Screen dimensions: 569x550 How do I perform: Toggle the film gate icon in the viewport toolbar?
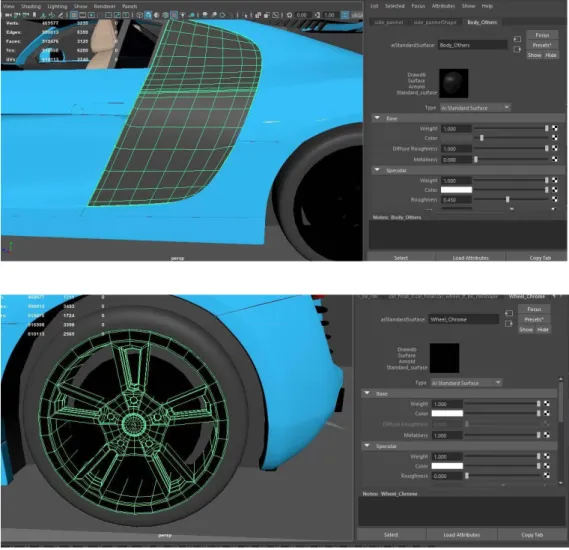point(82,15)
